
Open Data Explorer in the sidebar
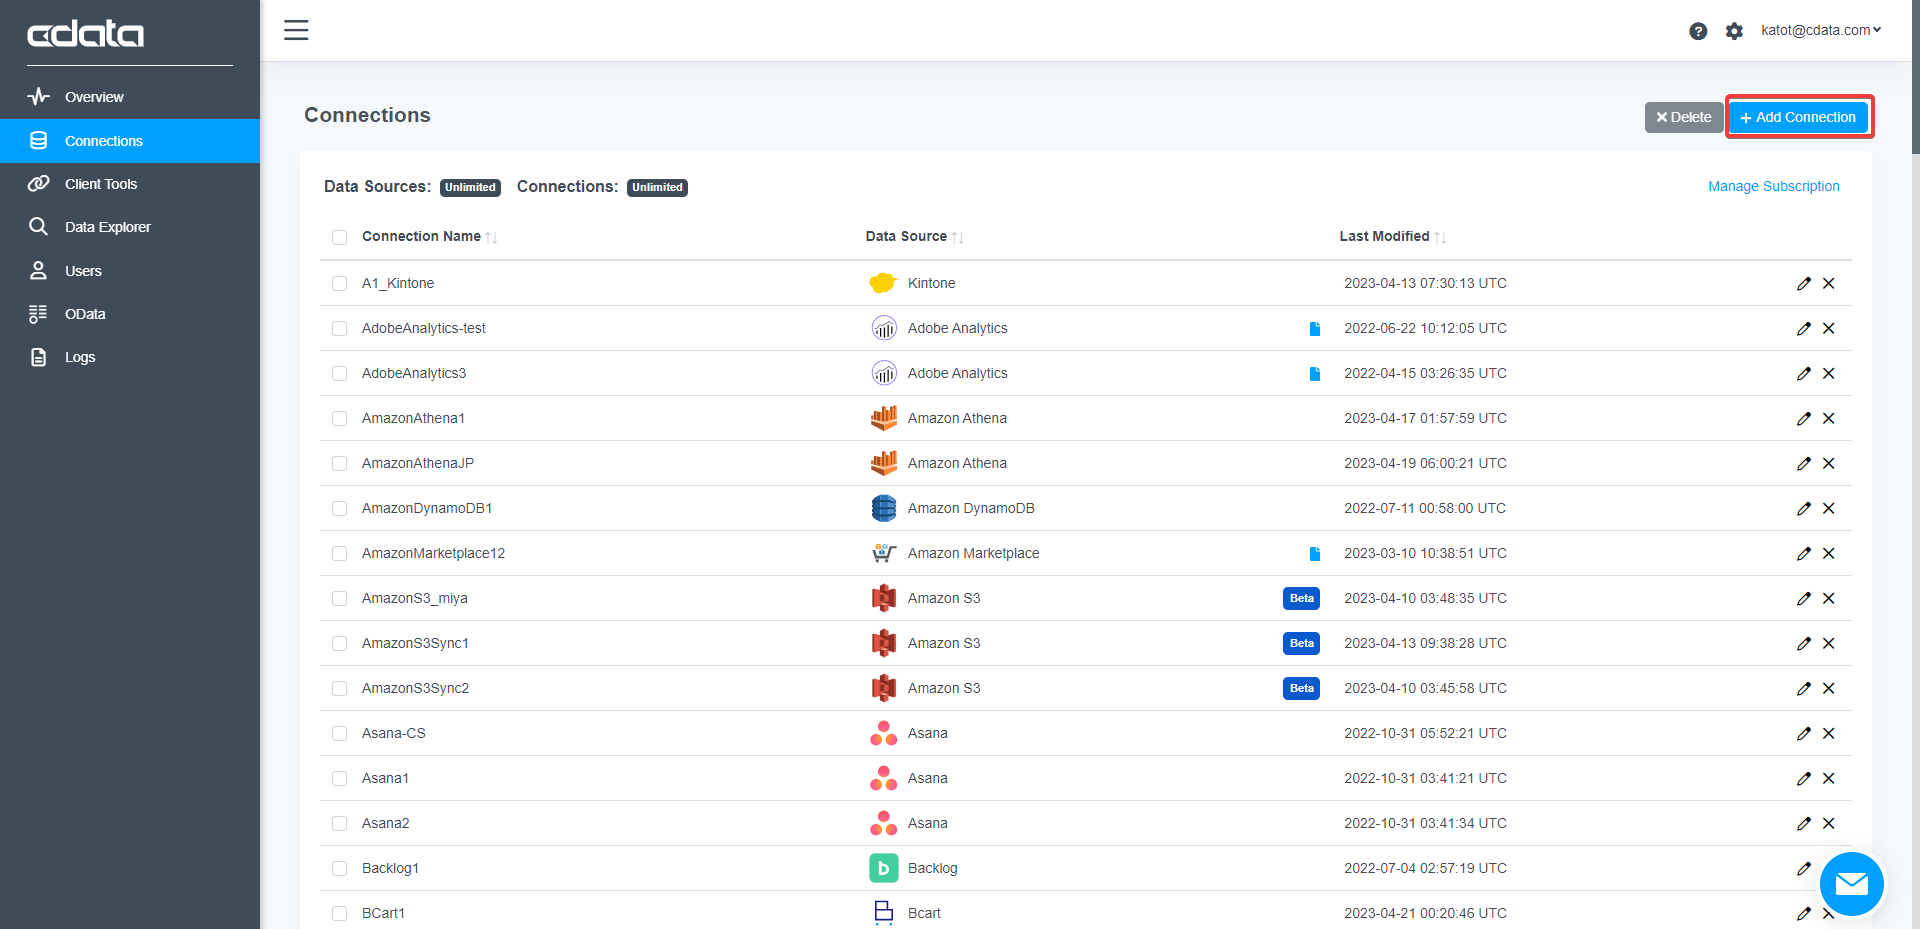(x=130, y=227)
